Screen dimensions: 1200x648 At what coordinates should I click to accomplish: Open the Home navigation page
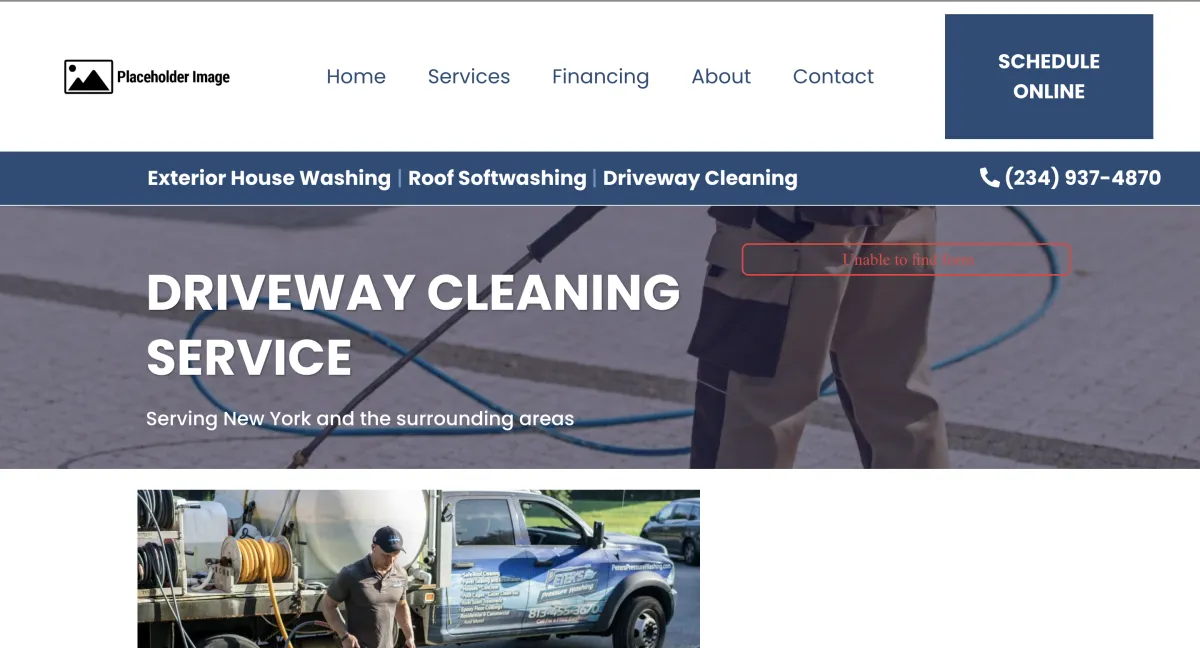pos(356,77)
